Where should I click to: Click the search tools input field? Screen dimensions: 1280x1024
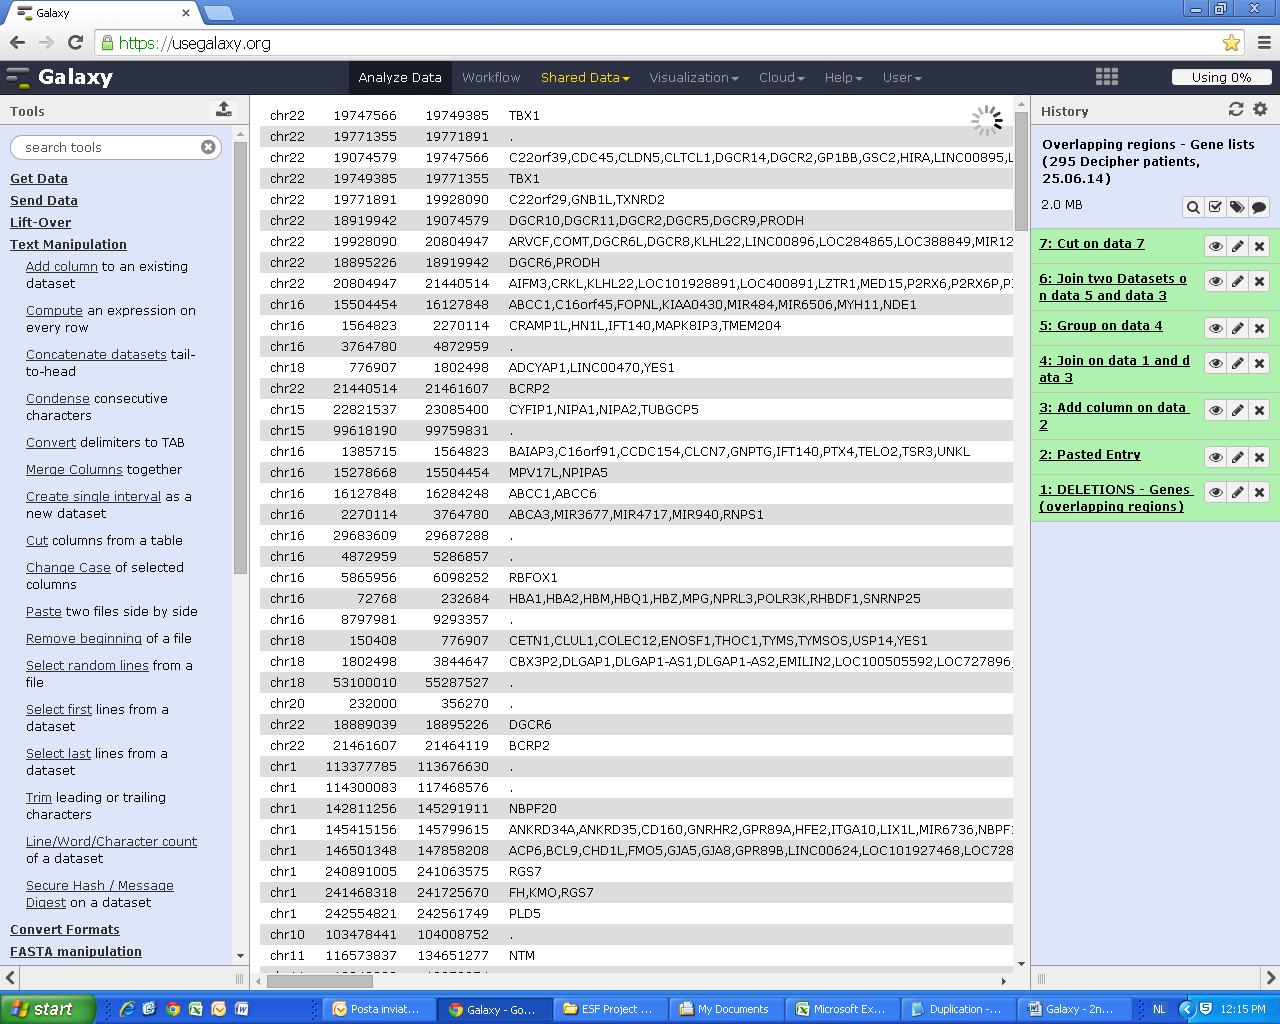pos(110,147)
